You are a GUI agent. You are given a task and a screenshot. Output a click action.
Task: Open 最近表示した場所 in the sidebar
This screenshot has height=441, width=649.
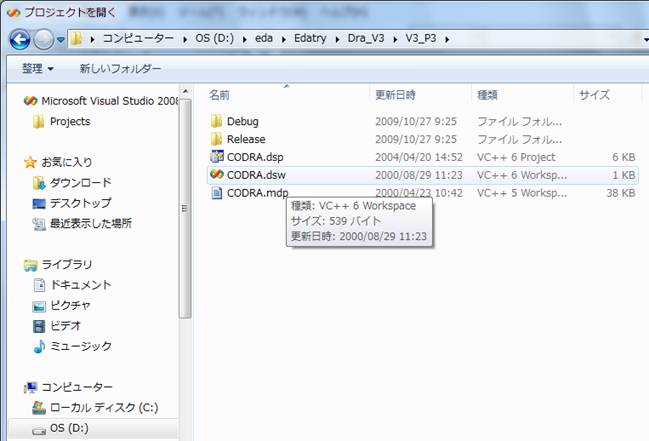coord(91,224)
